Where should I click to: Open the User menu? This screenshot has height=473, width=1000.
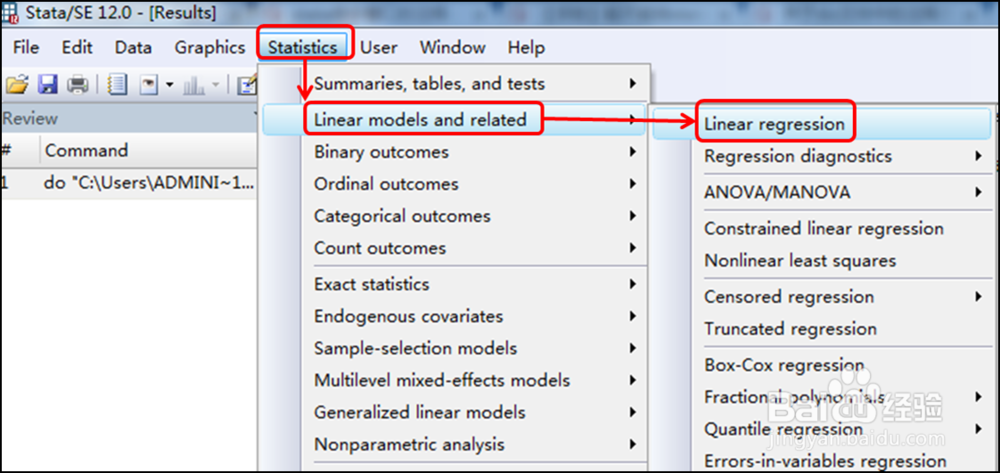379,47
